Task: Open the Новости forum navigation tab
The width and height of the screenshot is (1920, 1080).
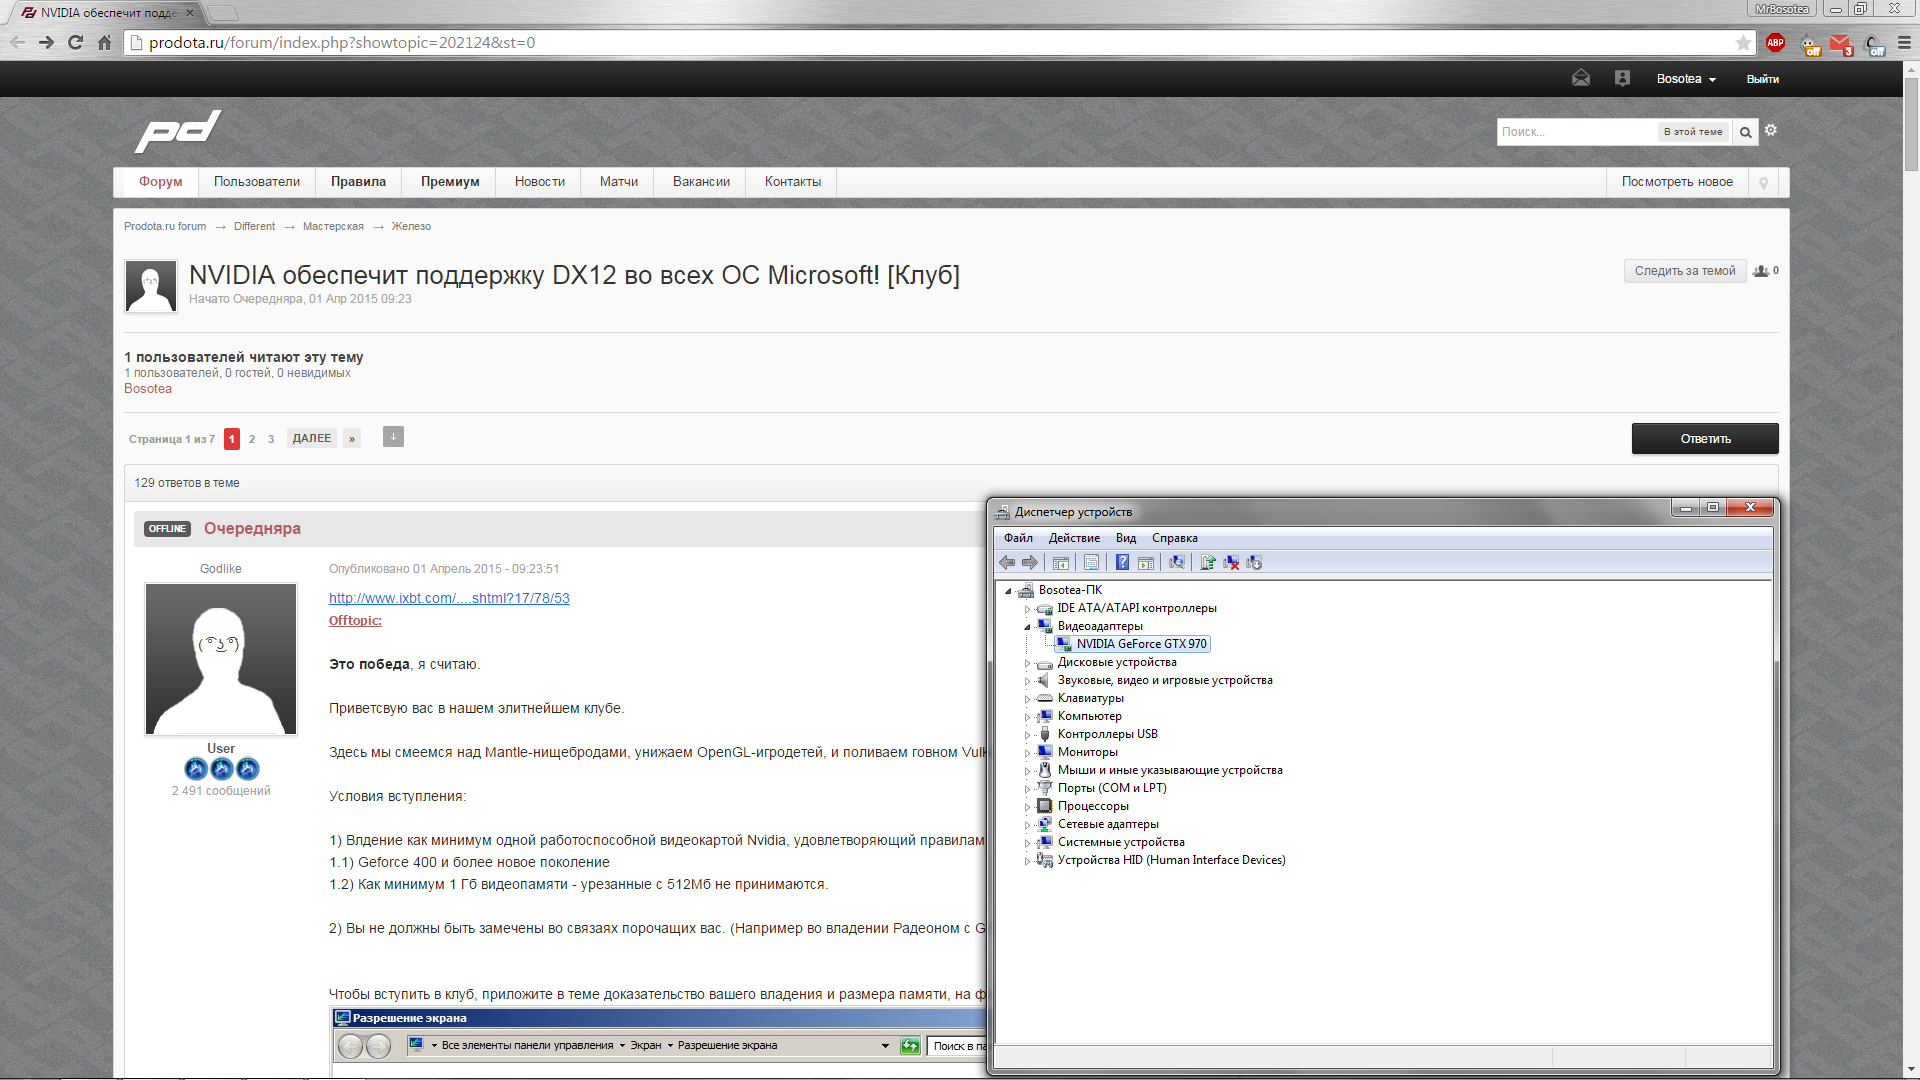Action: pos(540,182)
